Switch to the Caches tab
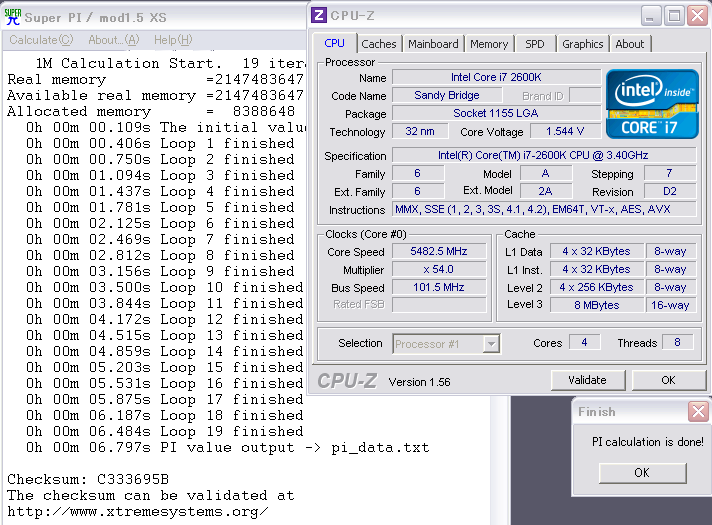 [379, 44]
